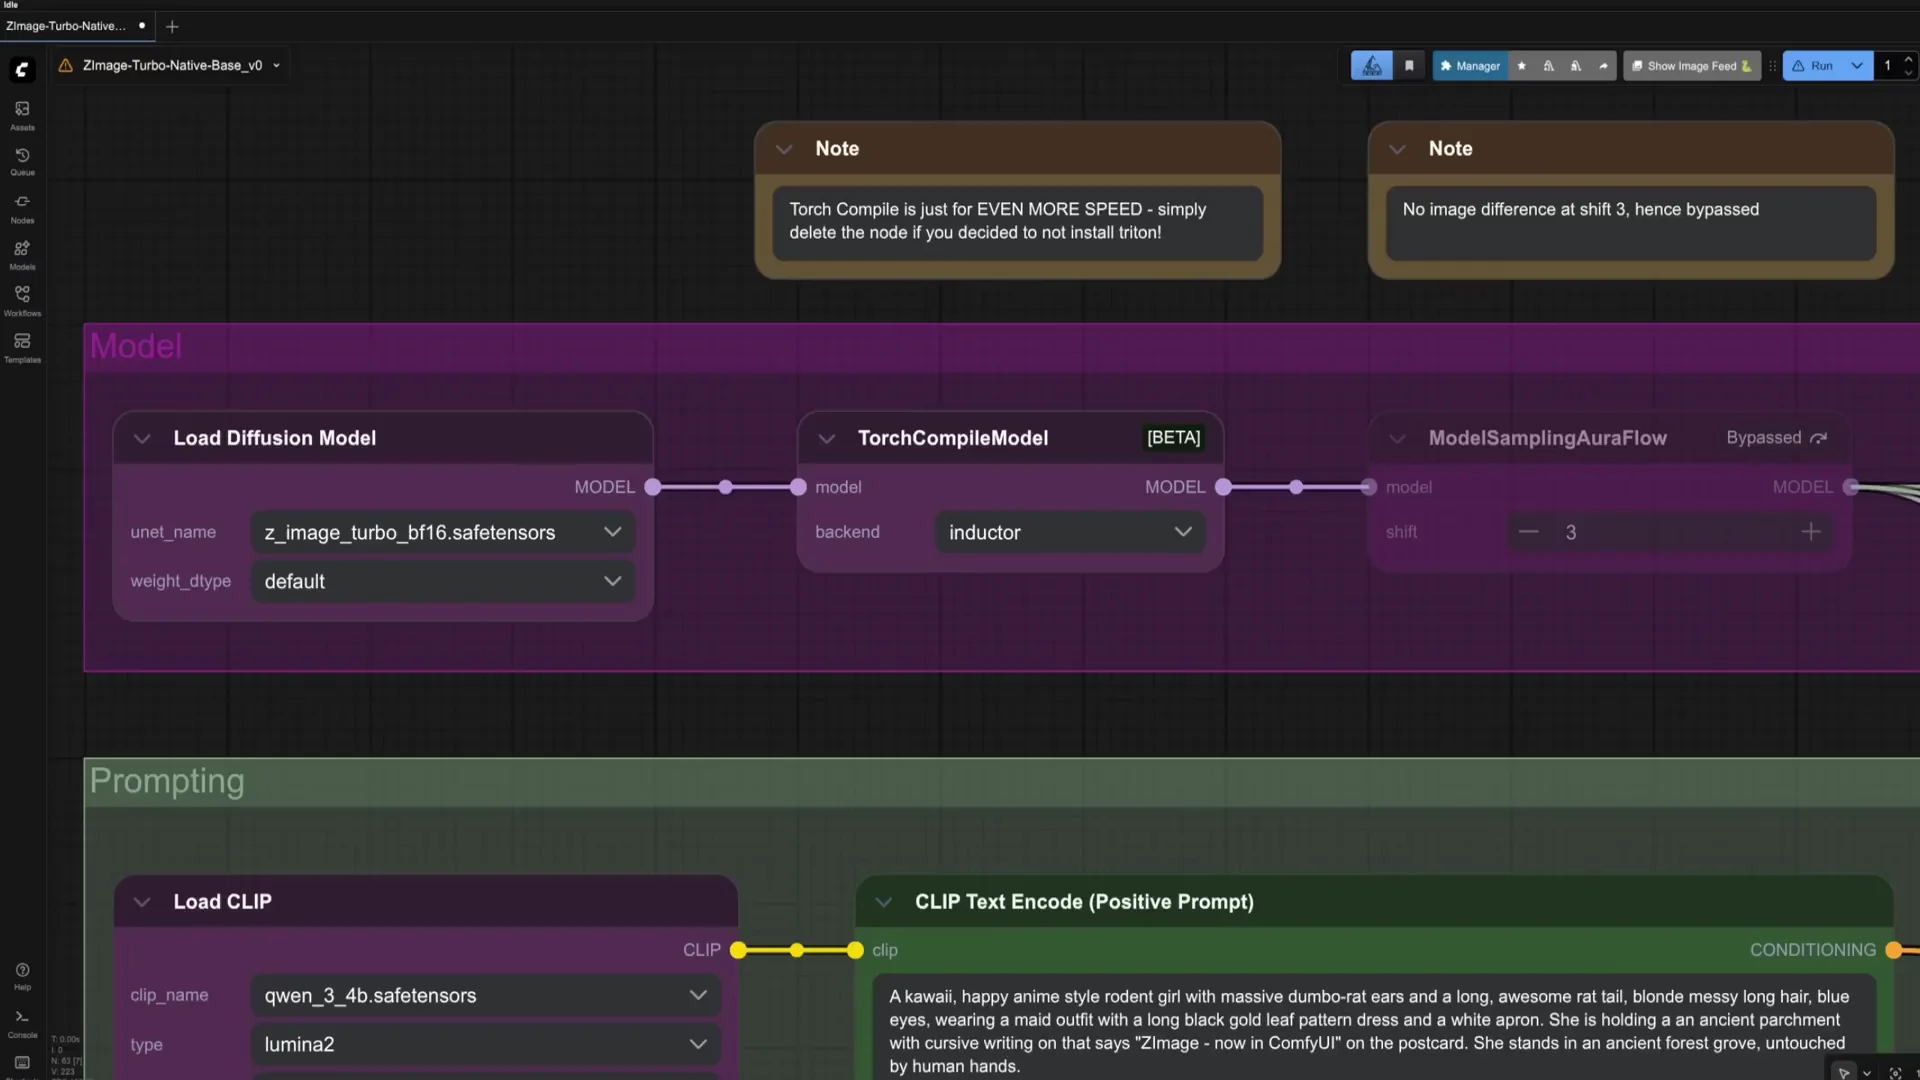This screenshot has width=1920, height=1080.
Task: Switch to the ZImage-Turbo-Native tab
Action: click(65, 26)
